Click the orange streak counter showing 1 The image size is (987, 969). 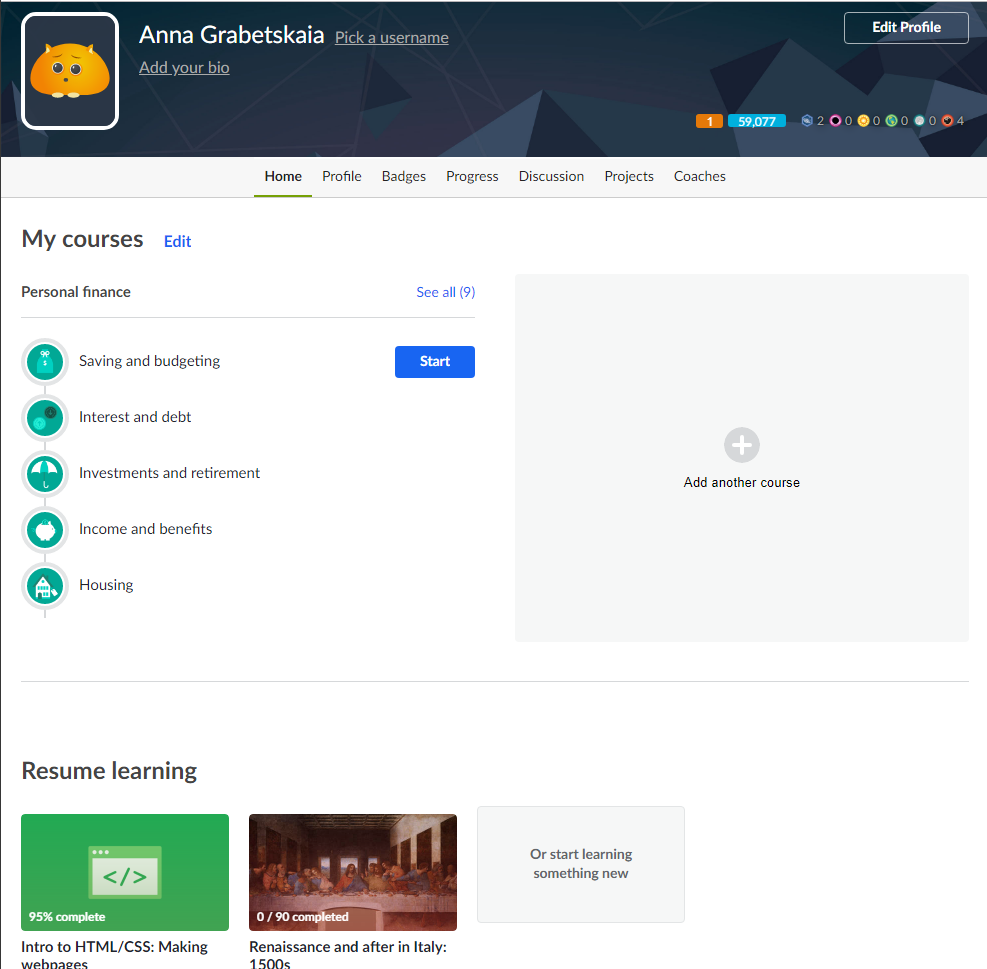point(709,121)
